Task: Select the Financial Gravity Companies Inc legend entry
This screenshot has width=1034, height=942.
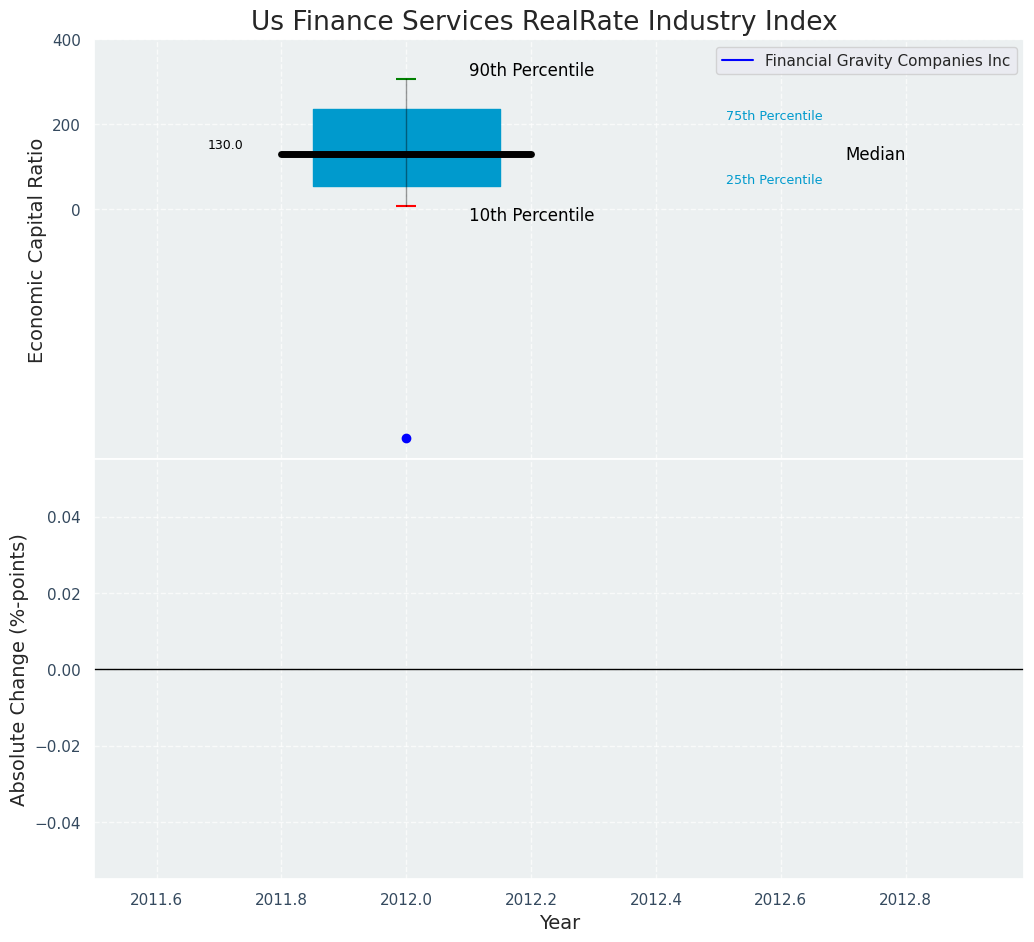Action: pos(886,61)
